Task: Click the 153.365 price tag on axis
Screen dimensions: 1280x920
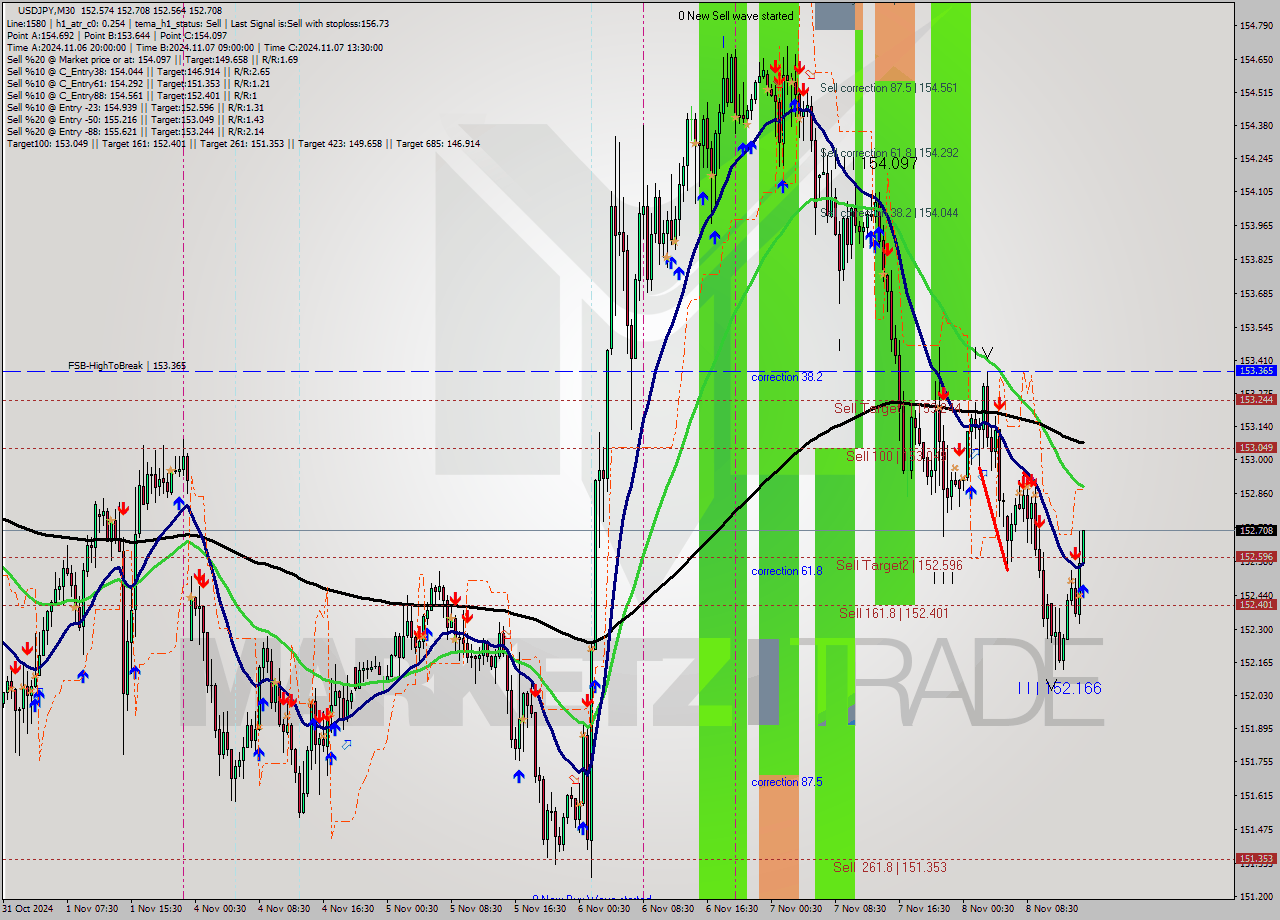Action: [1256, 370]
